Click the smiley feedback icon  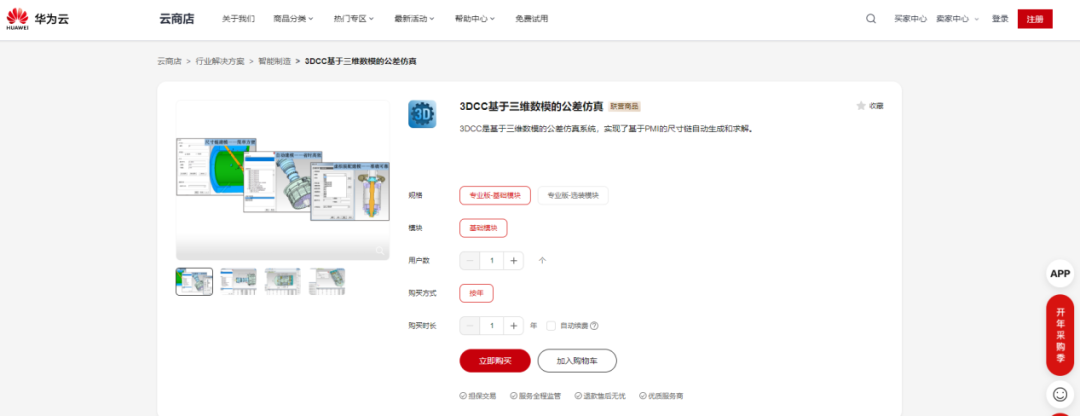1059,395
